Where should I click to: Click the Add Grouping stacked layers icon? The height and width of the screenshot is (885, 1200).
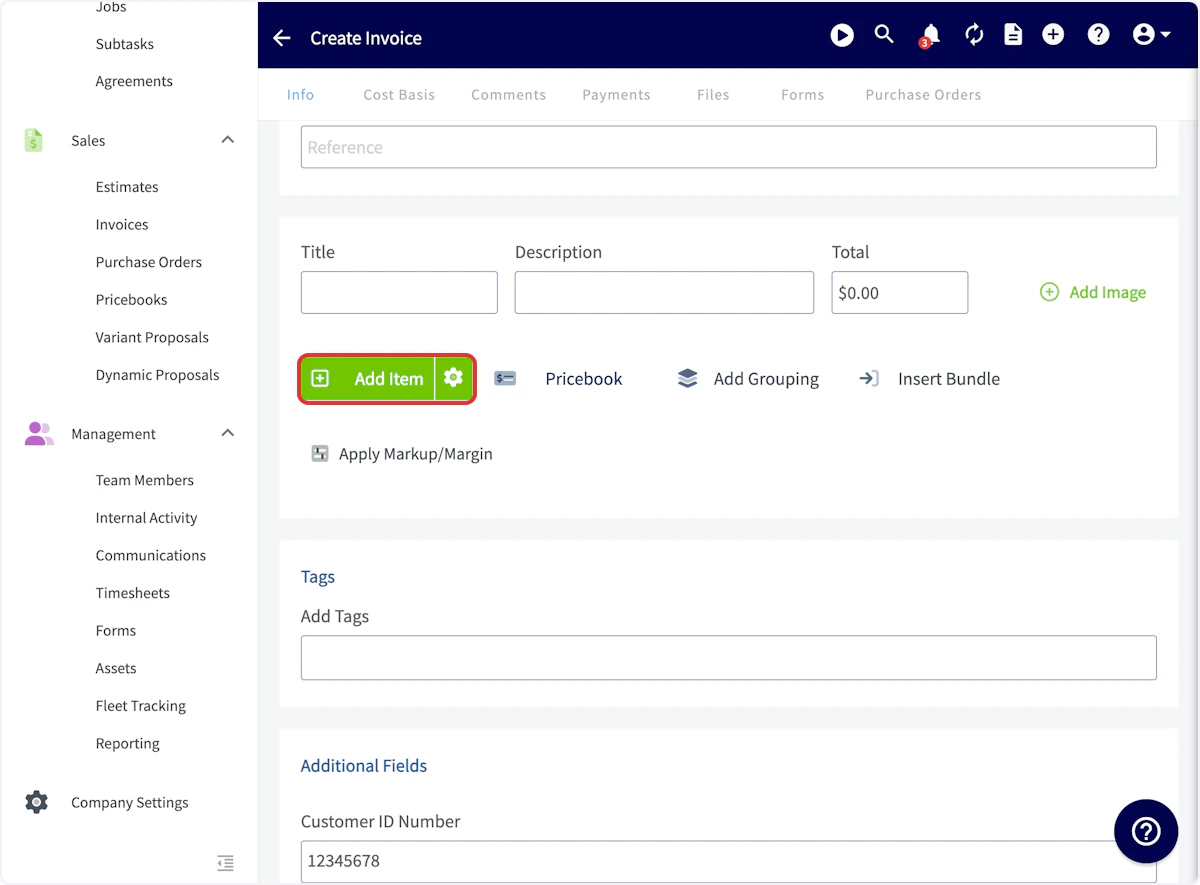[687, 379]
